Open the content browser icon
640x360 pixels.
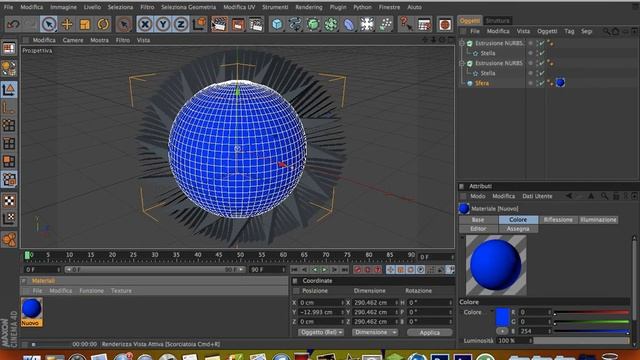coord(424,24)
